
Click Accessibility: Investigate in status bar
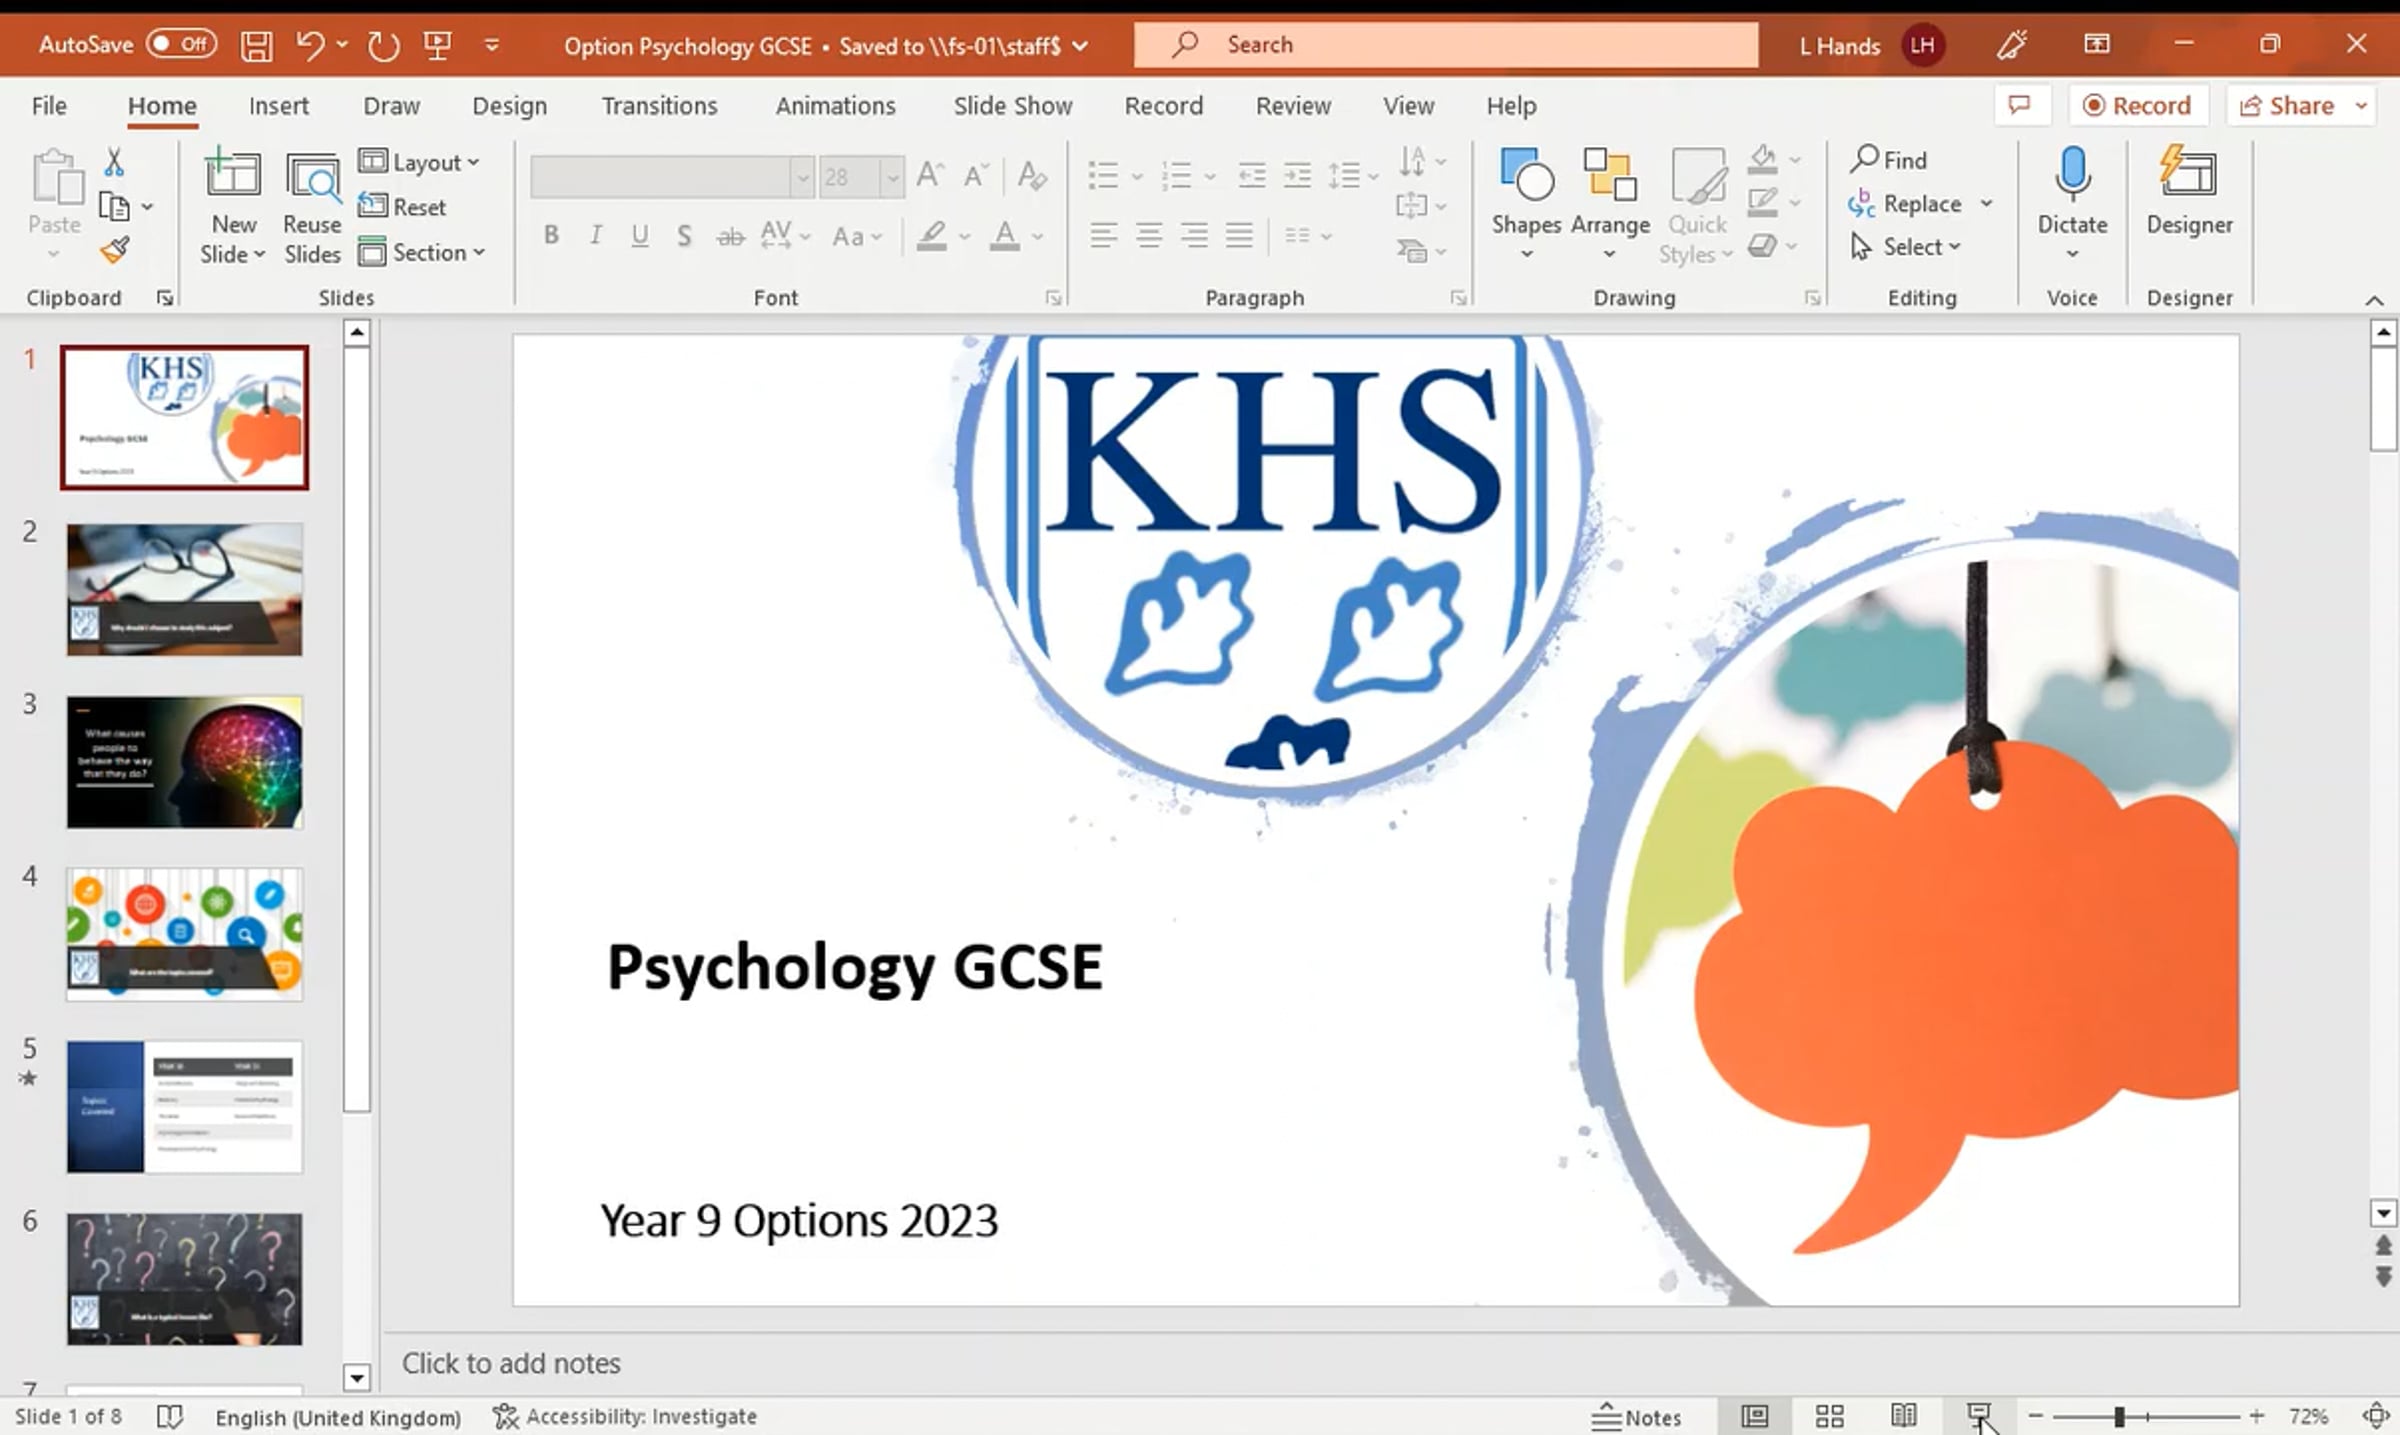(x=625, y=1416)
